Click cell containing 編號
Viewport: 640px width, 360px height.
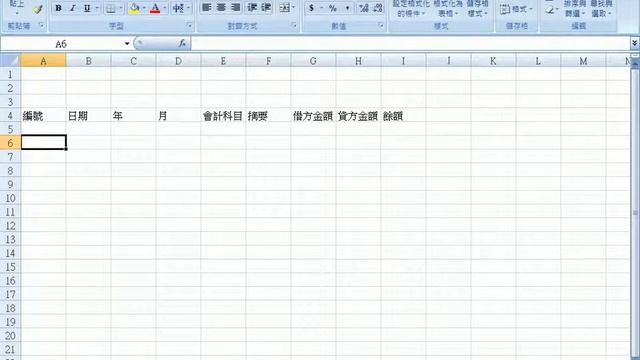point(43,116)
